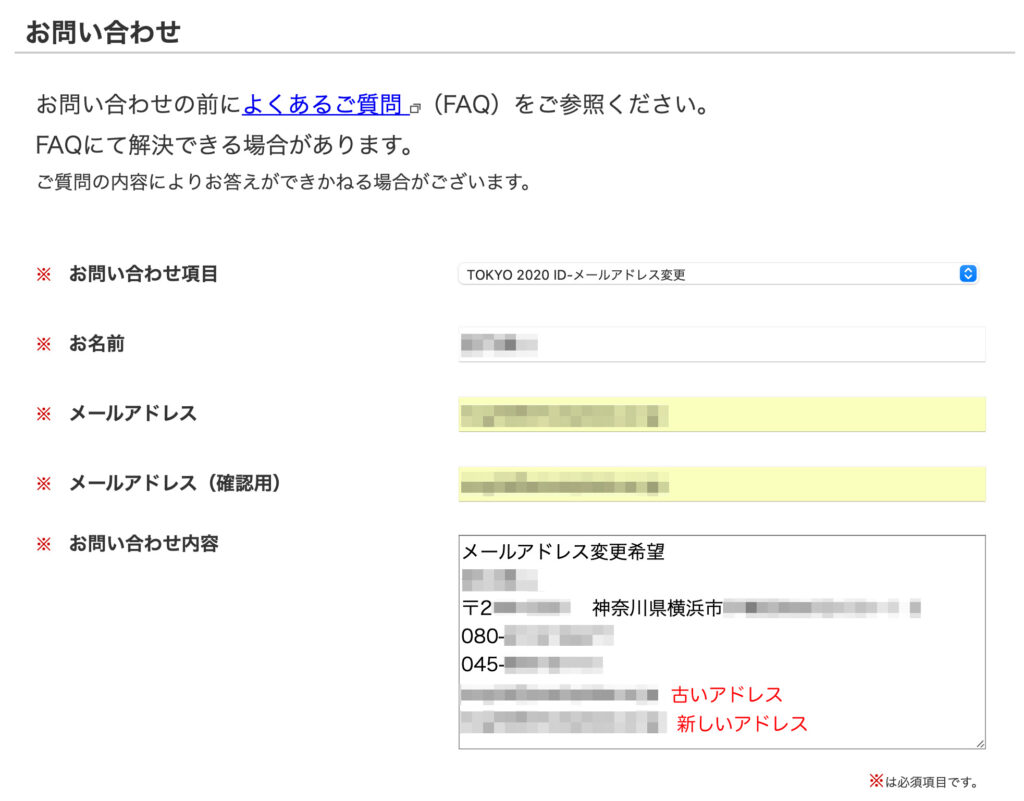Screen dimensions: 1024x801
Task: Click the メールアドレス（確認用） label
Action: (x=175, y=484)
